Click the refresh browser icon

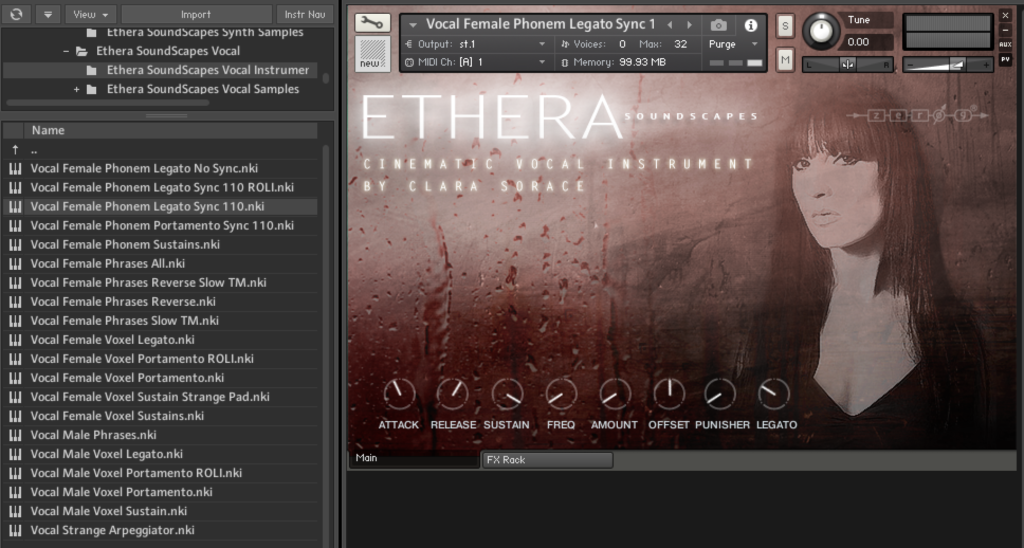tap(16, 14)
